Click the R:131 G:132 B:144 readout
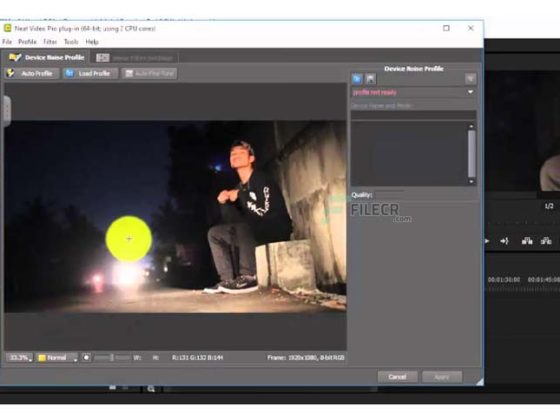The width and height of the screenshot is (560, 420). pos(198,358)
